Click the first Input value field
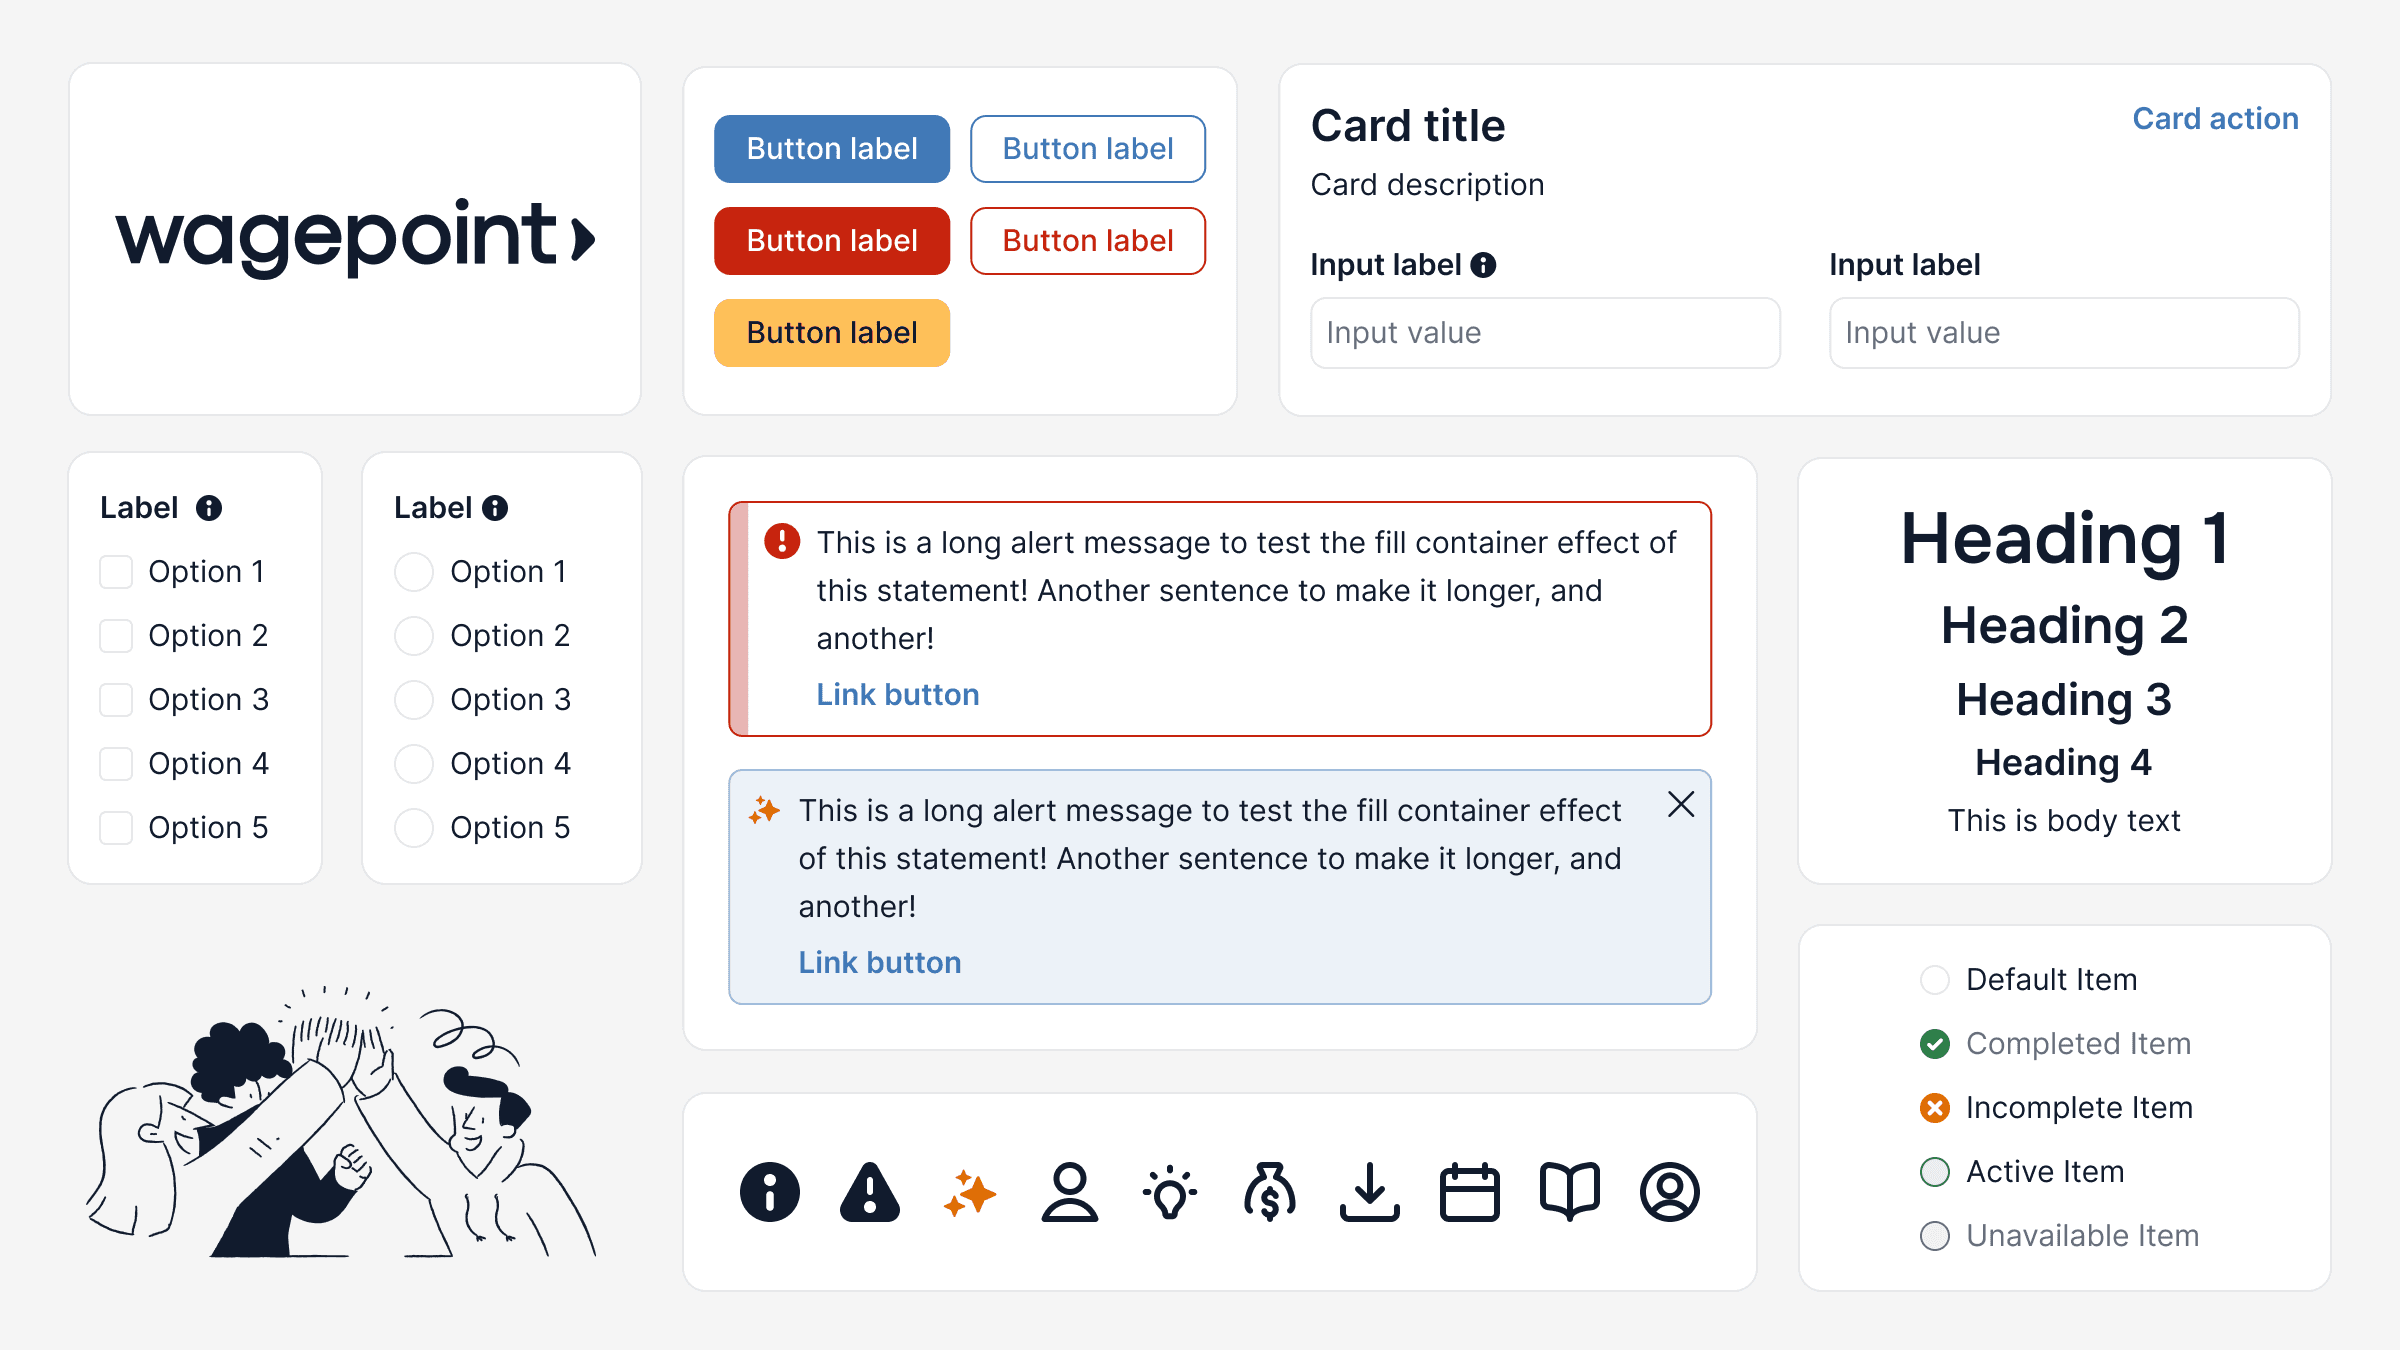The width and height of the screenshot is (2400, 1350). pos(1545,333)
